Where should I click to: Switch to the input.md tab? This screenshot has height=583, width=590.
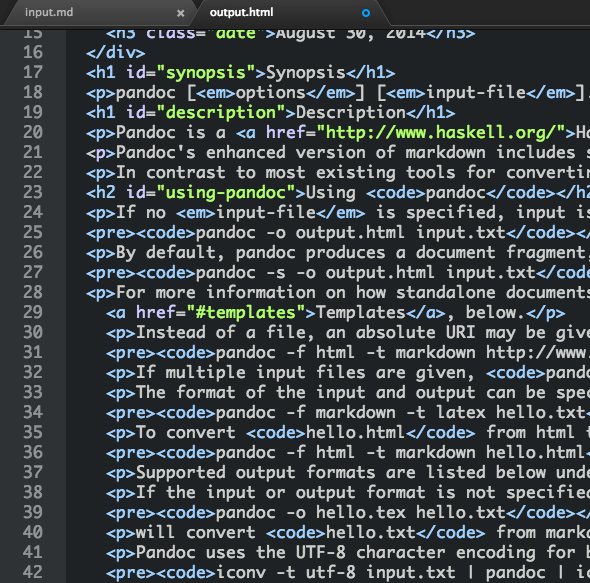coord(49,12)
